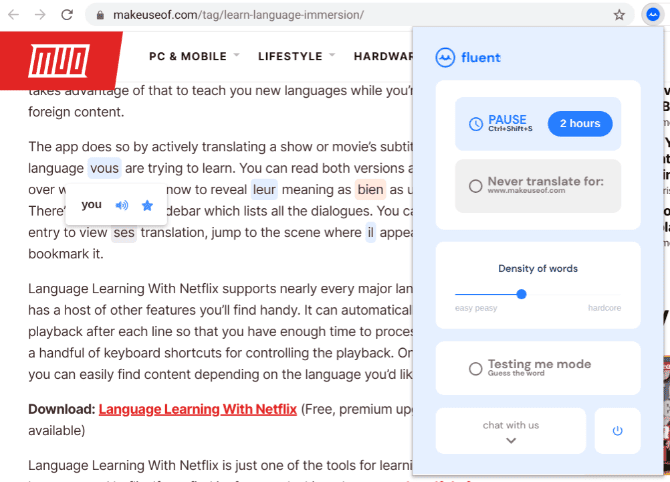
Task: Click the 'Download:' bold label
Action: [x=62, y=409]
